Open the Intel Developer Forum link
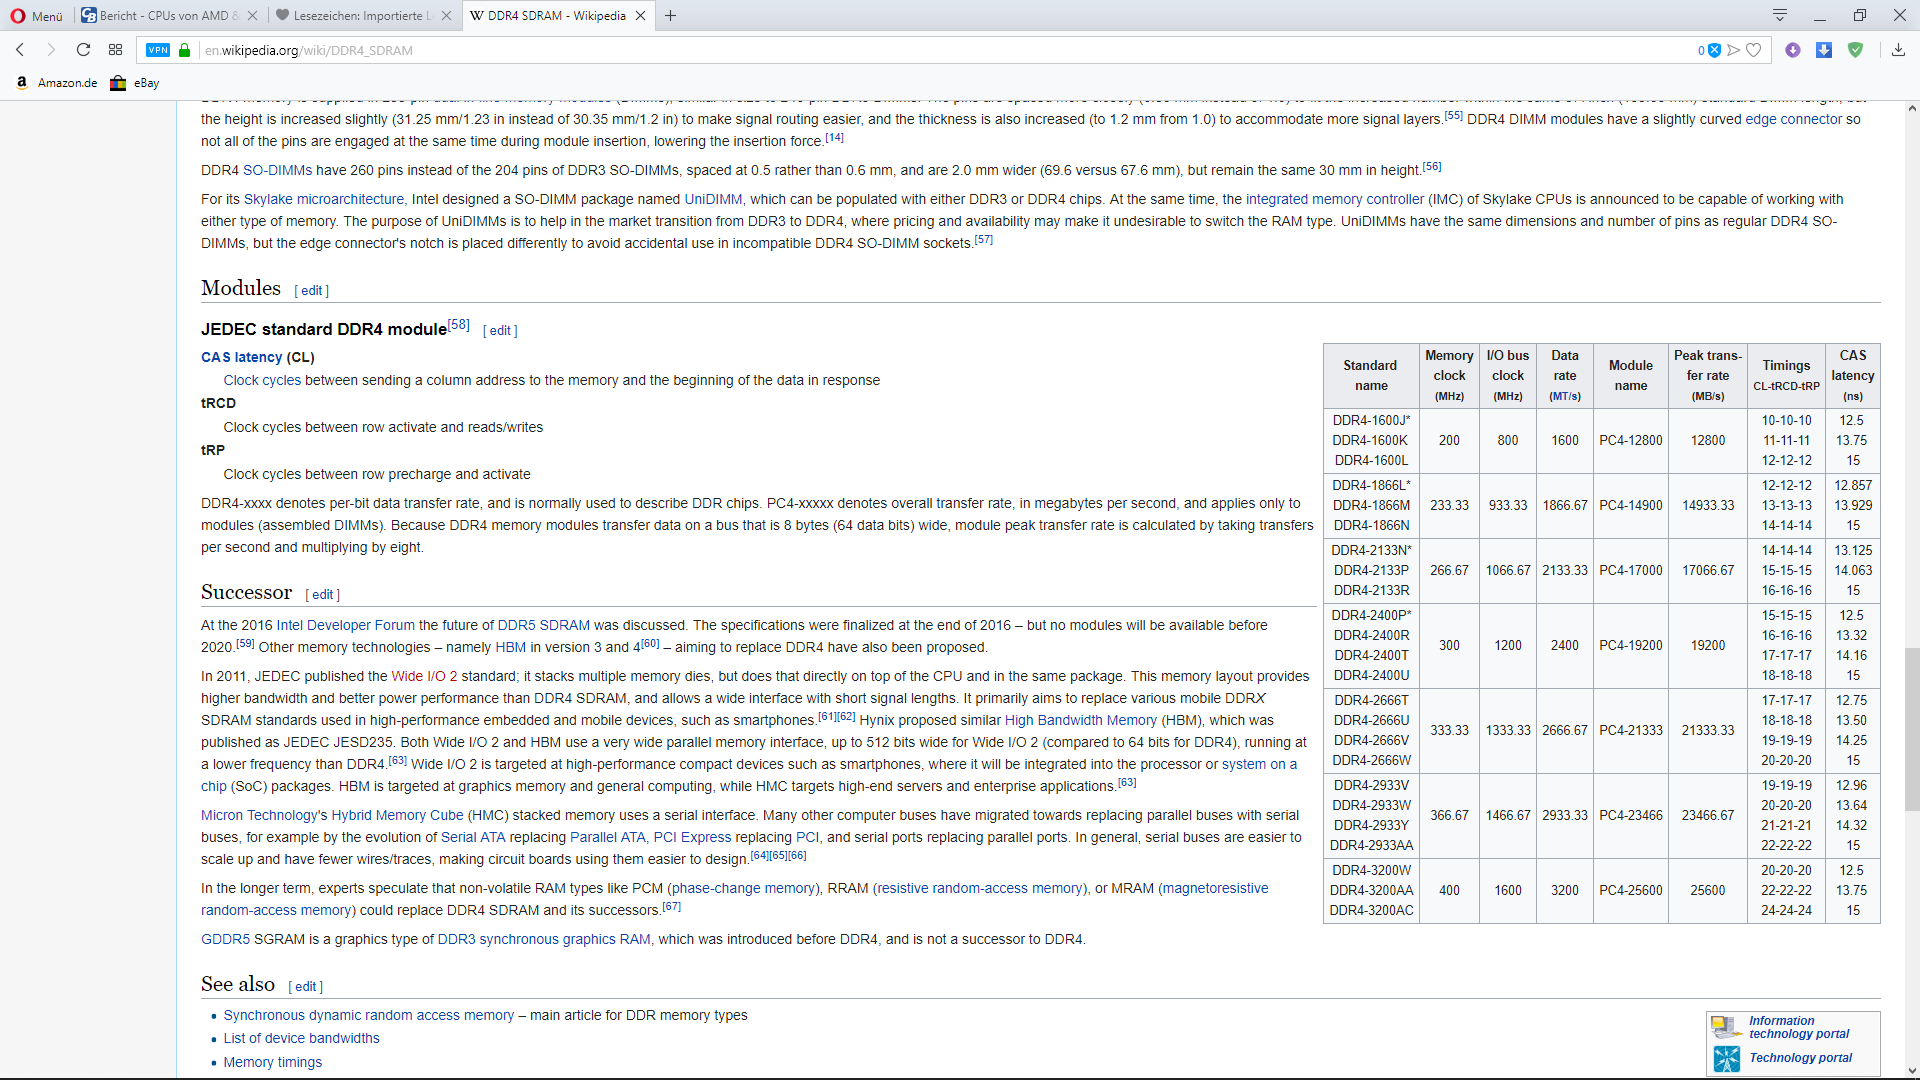 pyautogui.click(x=345, y=625)
